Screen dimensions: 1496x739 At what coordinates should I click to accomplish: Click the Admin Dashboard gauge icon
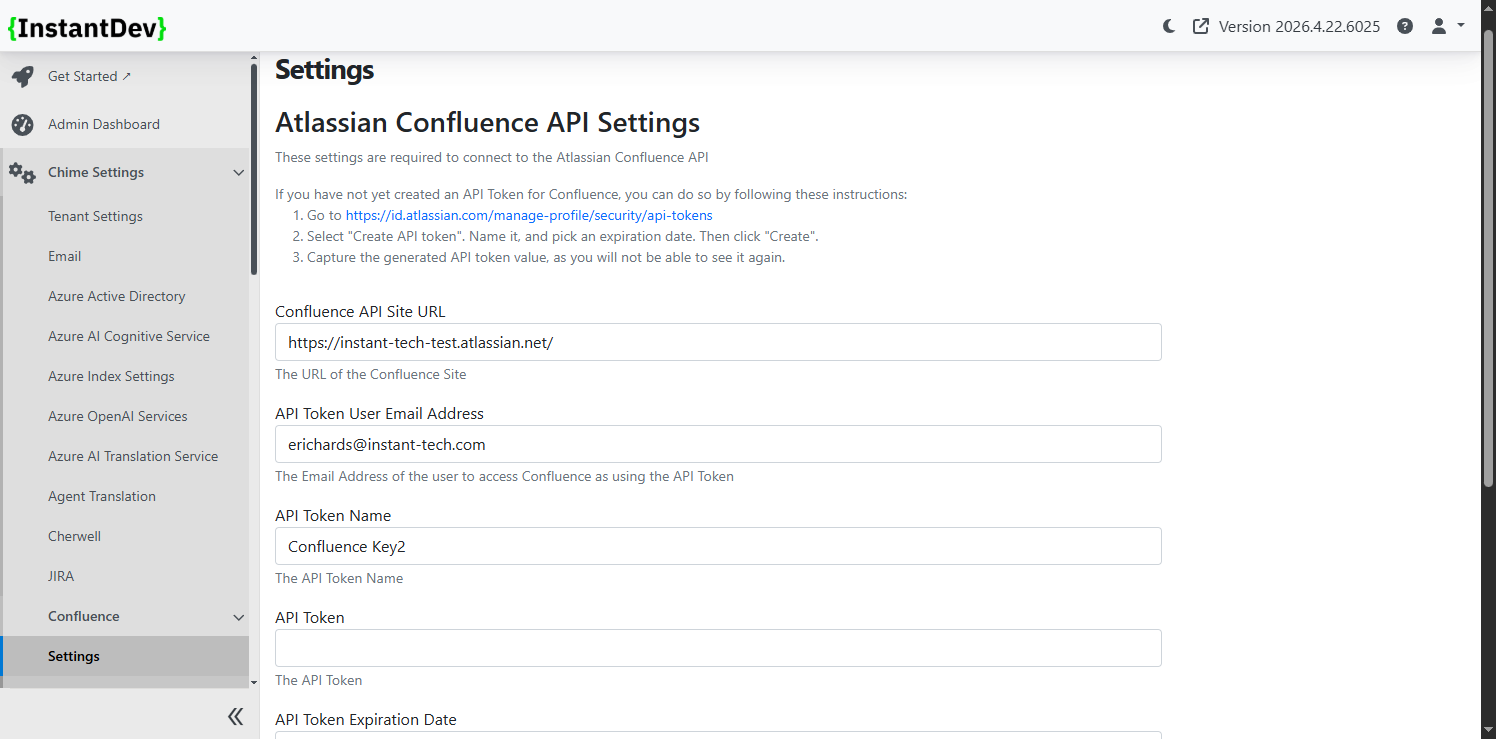(22, 124)
